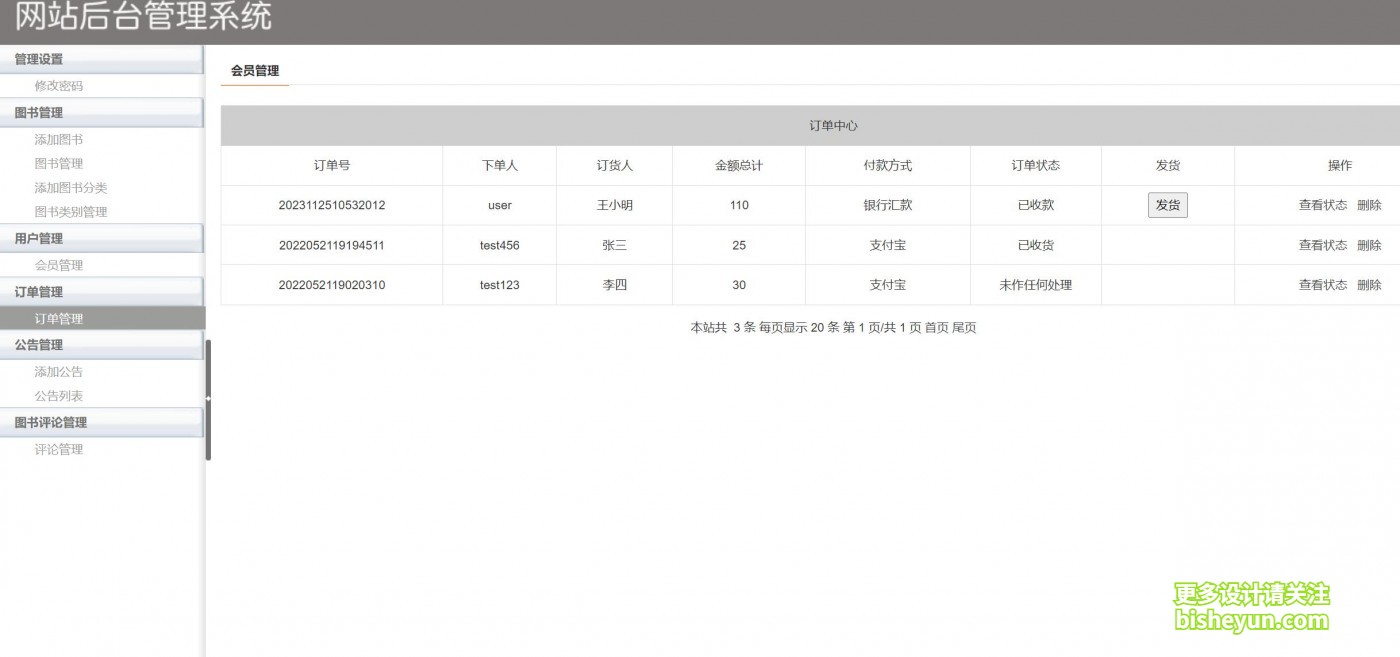Open 修改密码 in the sidebar
This screenshot has height=657, width=1400.
pyautogui.click(x=59, y=86)
